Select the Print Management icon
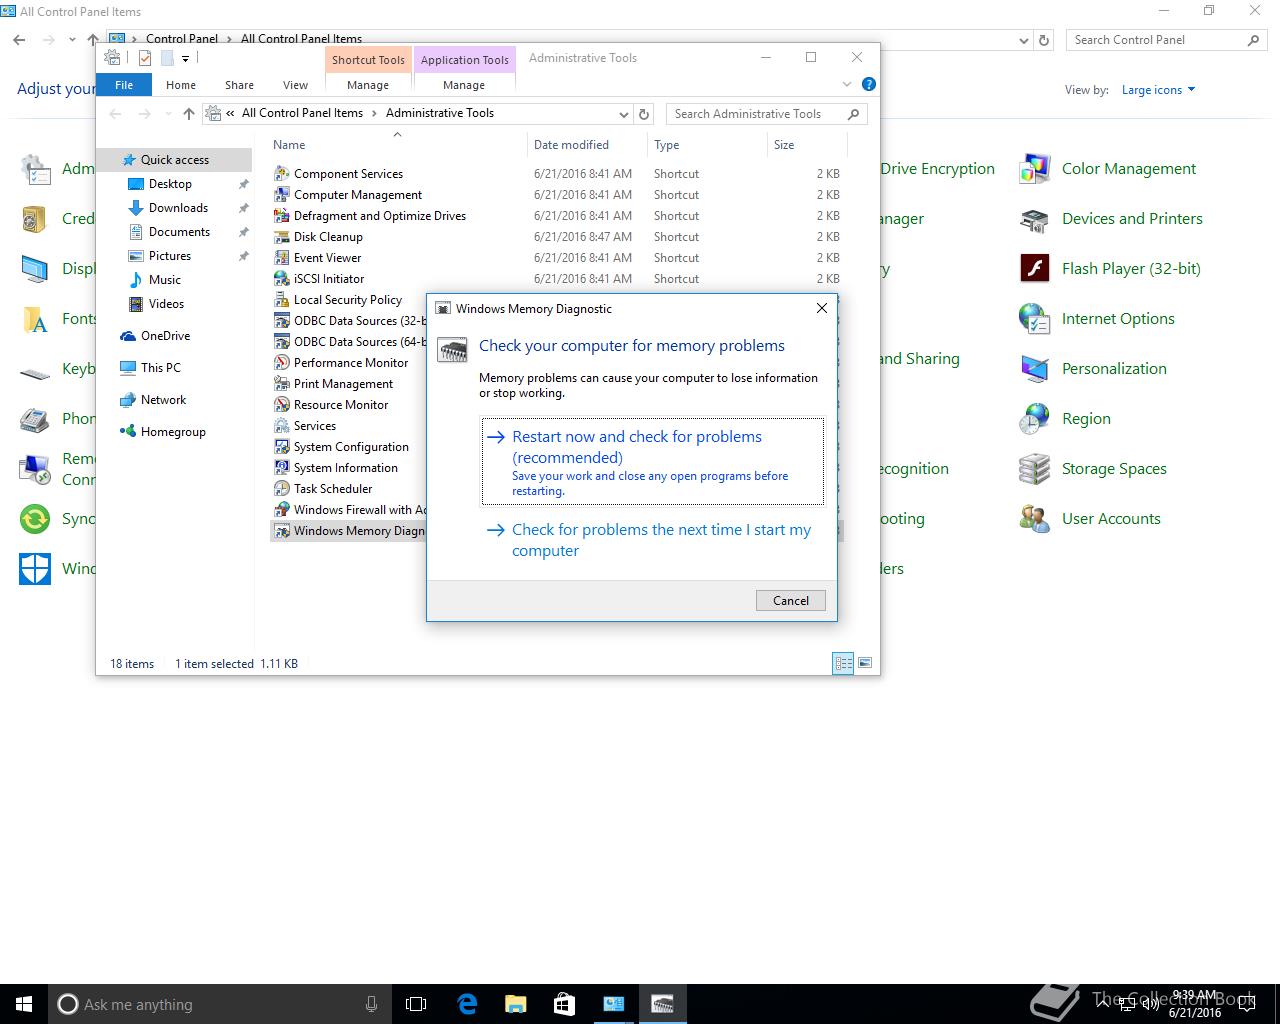The width and height of the screenshot is (1280, 1024). (282, 384)
